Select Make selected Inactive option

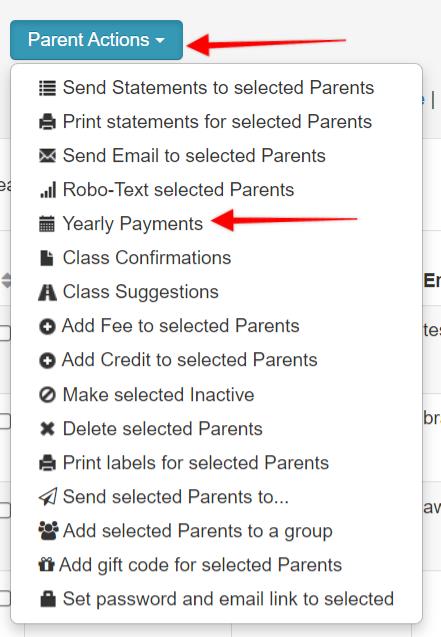click(158, 395)
